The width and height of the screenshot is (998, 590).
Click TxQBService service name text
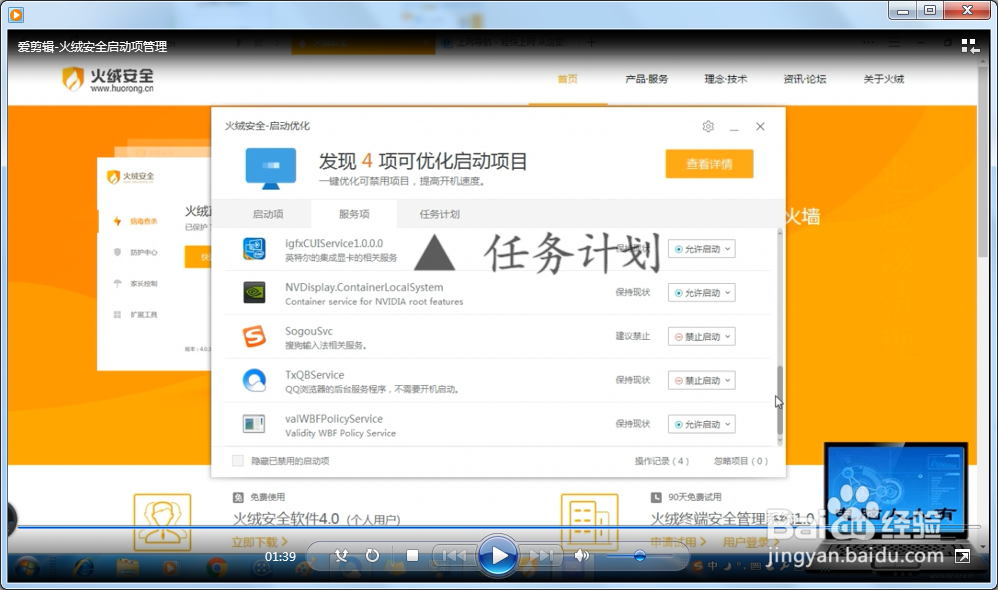tap(314, 375)
